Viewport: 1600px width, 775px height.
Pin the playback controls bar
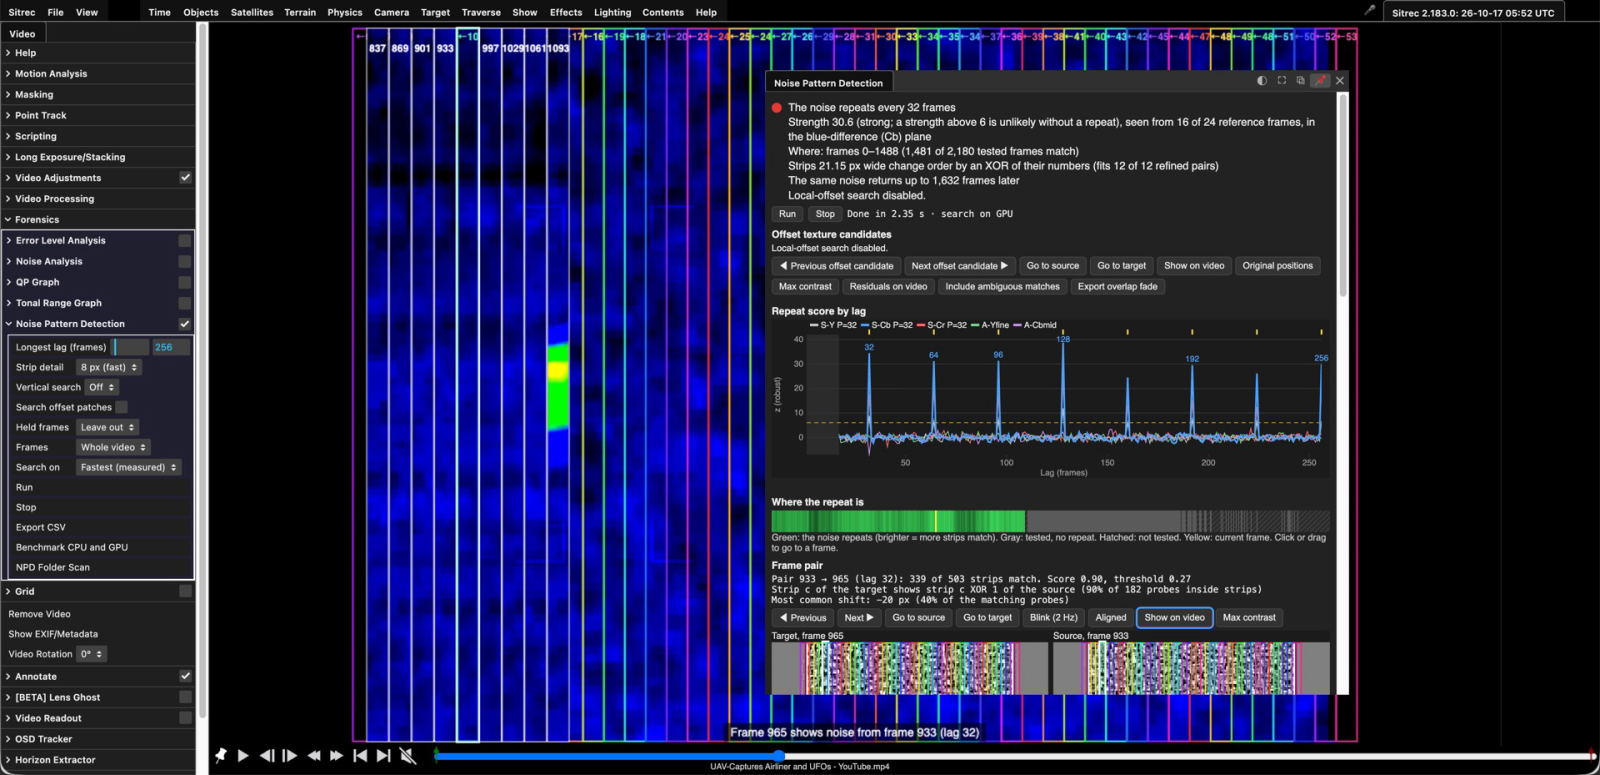click(x=221, y=756)
